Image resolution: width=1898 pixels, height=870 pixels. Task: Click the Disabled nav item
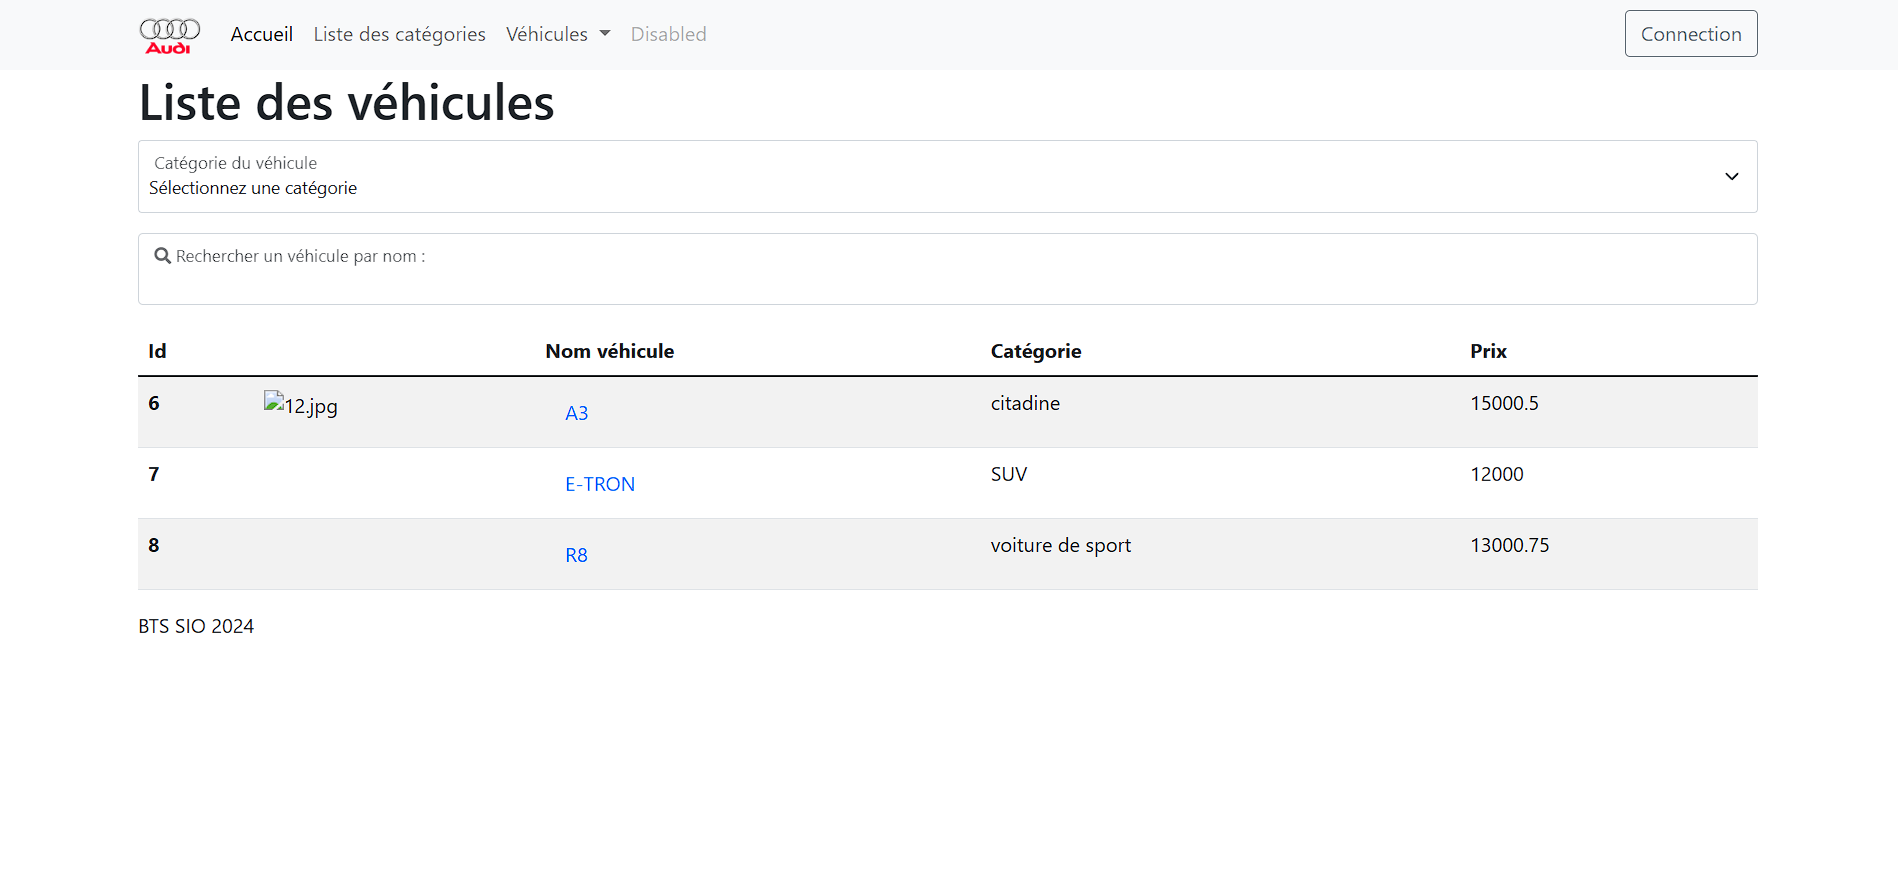coord(669,34)
